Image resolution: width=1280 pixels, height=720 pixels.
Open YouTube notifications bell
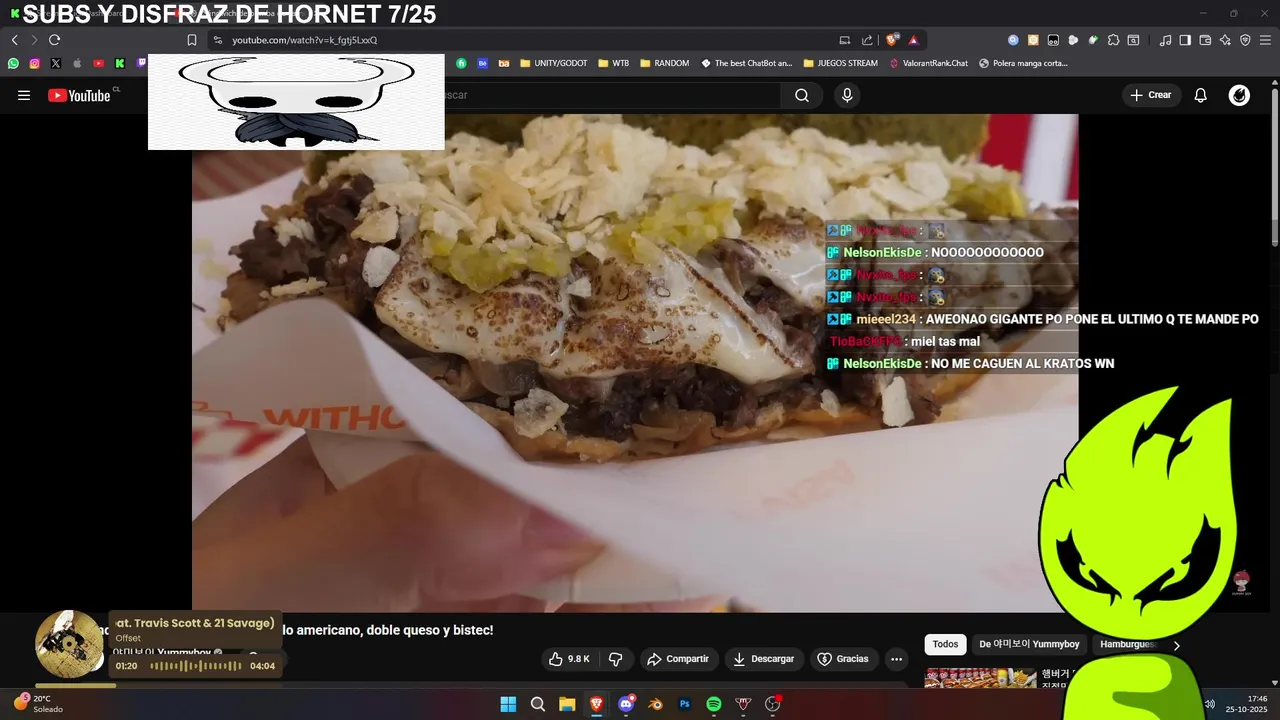click(x=1201, y=95)
